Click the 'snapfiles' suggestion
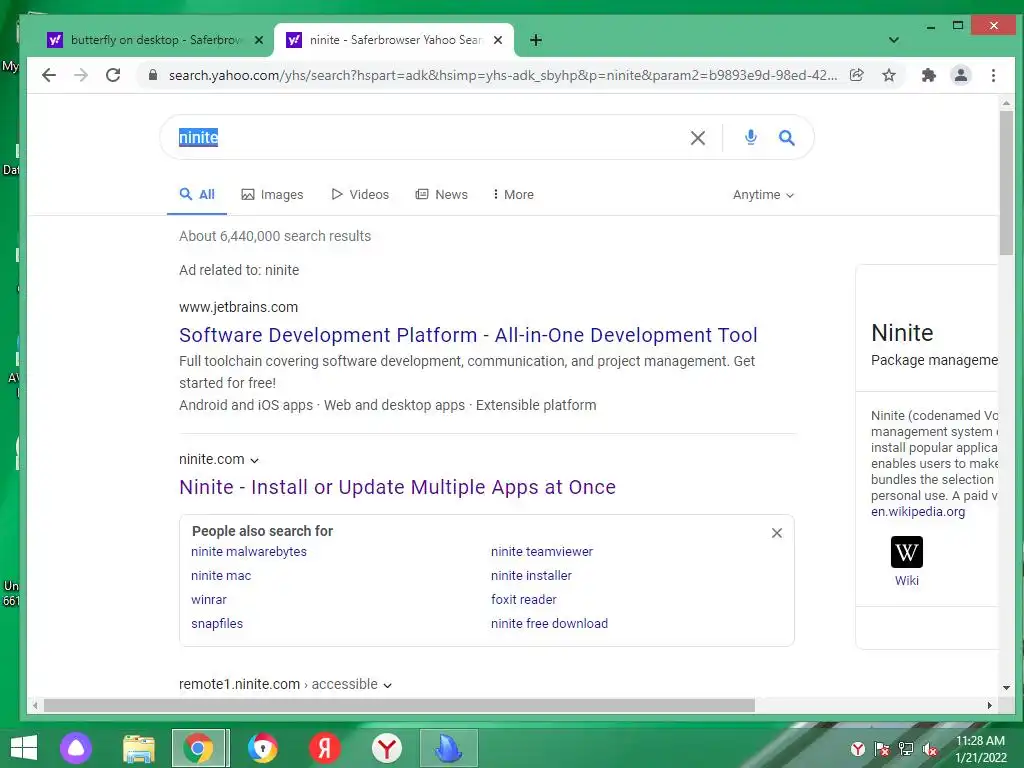The height and width of the screenshot is (768, 1024). (x=217, y=624)
